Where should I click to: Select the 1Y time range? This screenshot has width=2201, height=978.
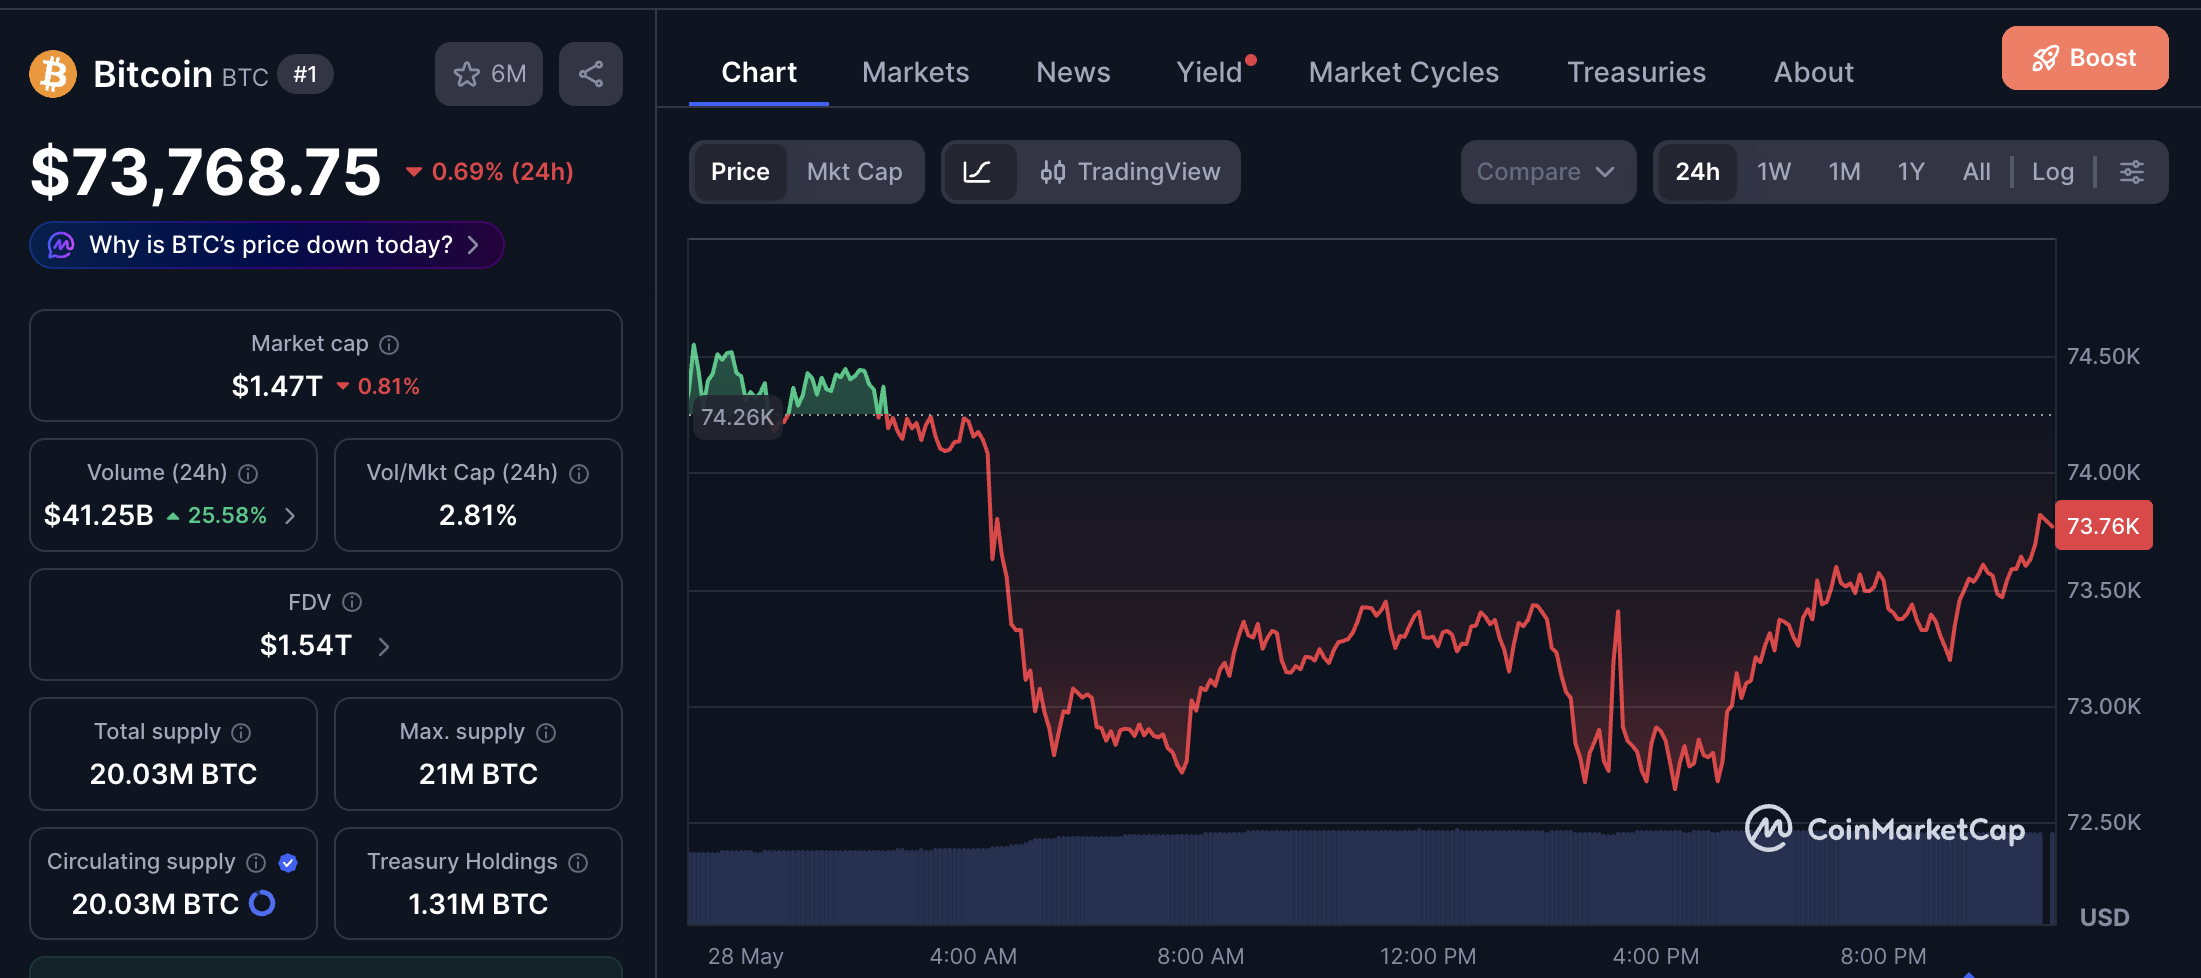1911,172
